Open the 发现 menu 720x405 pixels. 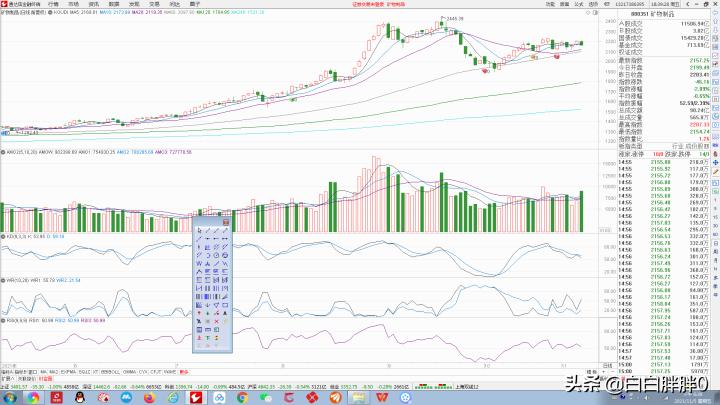[134, 4]
